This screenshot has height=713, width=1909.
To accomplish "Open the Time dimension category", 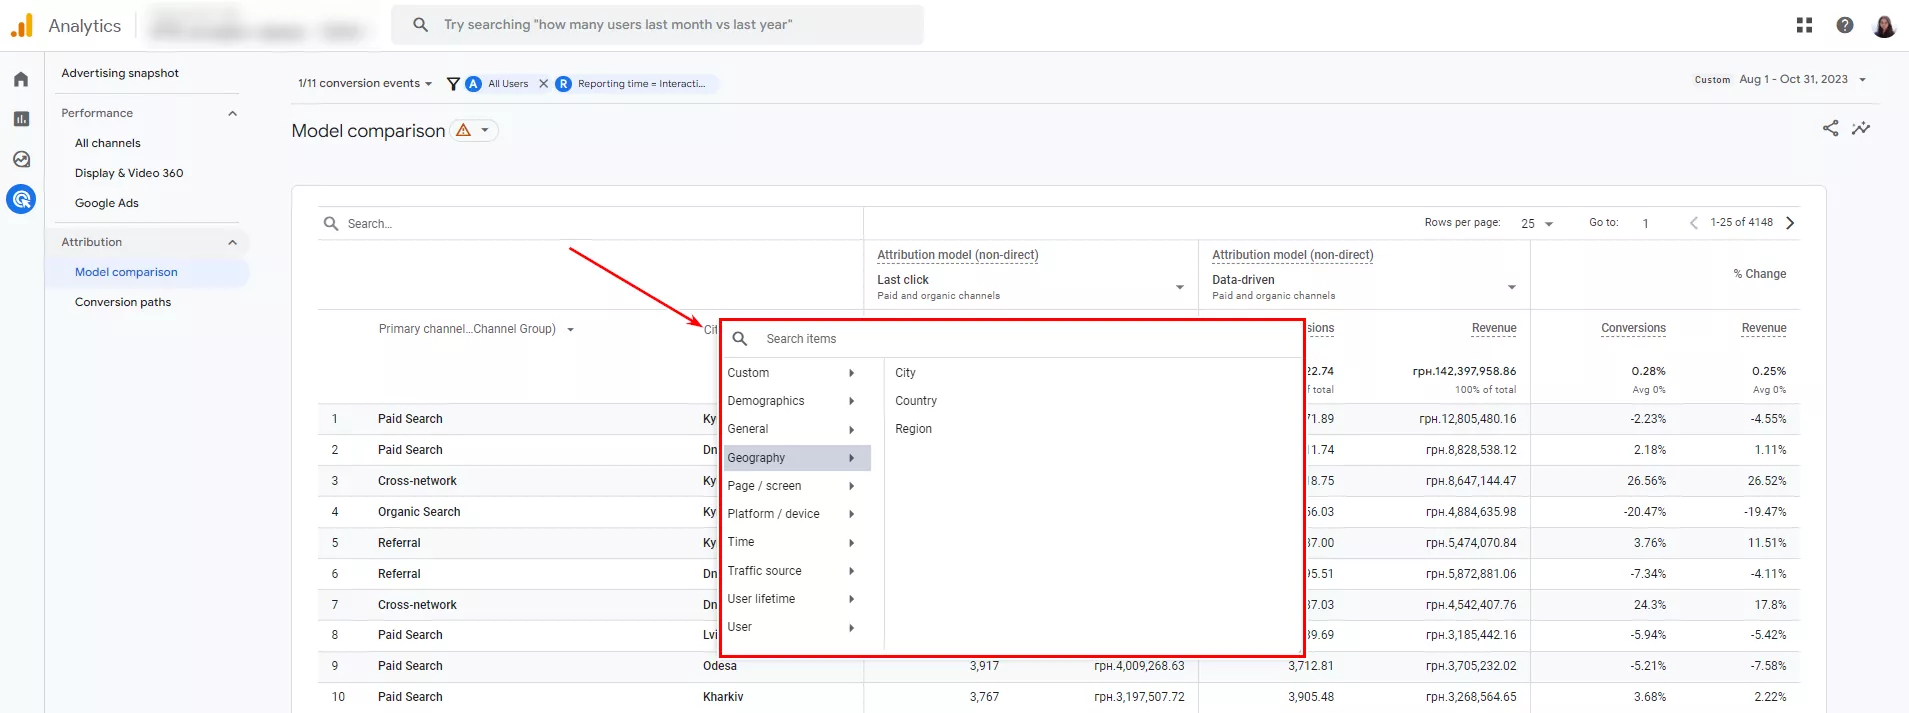I will (797, 542).
